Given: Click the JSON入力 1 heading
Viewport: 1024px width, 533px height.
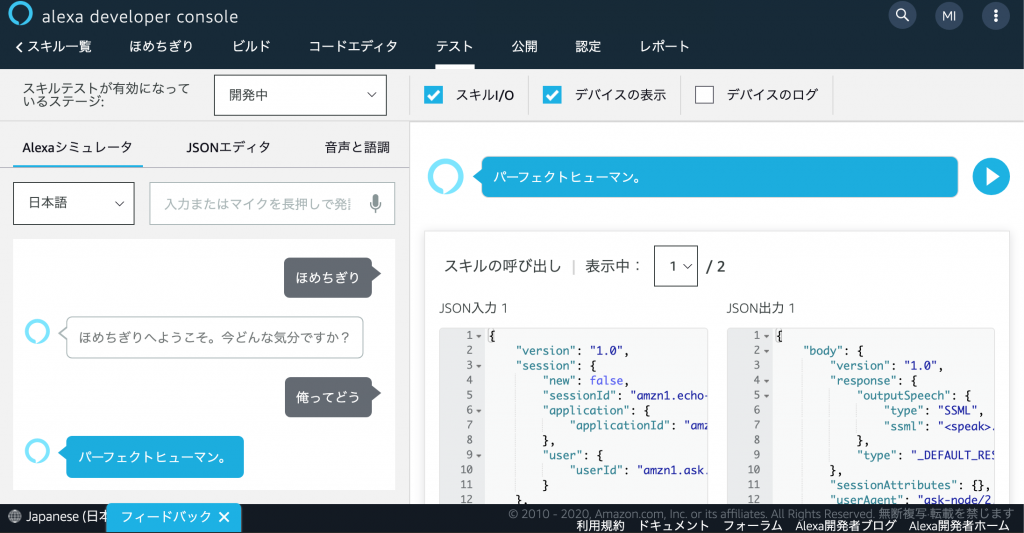Looking at the screenshot, I should point(473,308).
